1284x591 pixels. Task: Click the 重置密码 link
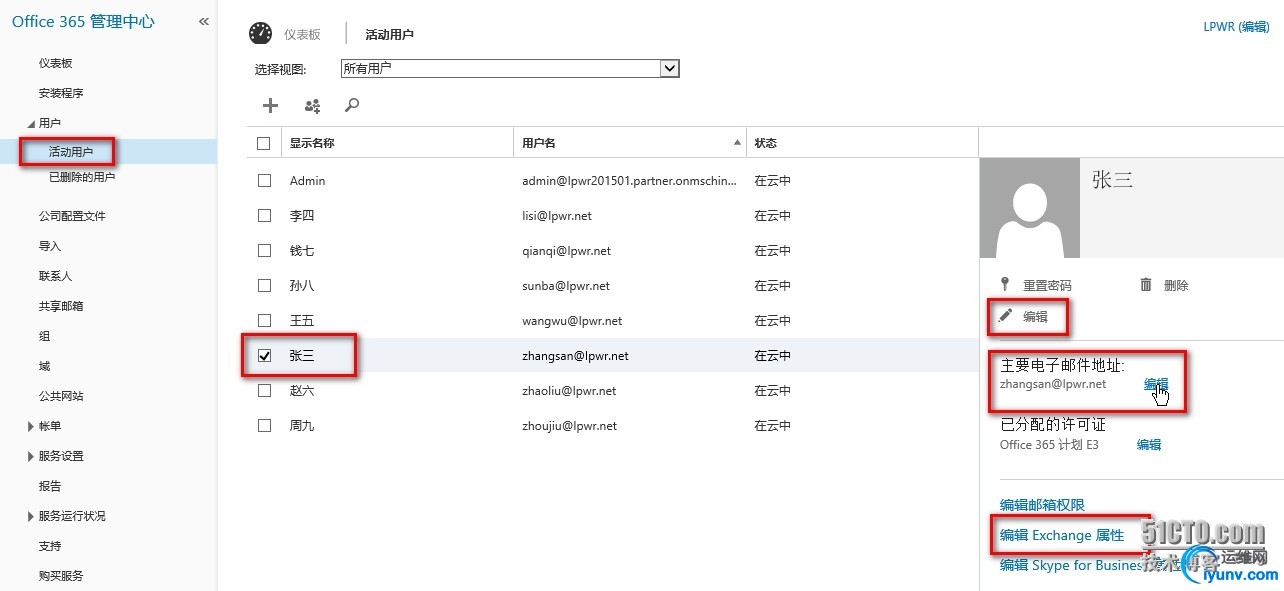(x=1047, y=285)
